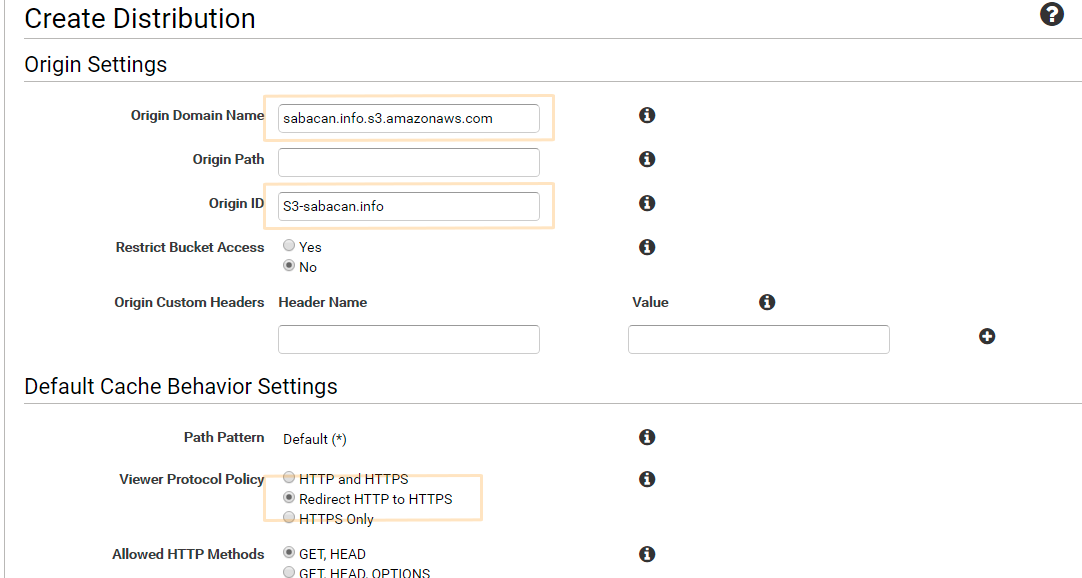
Task: Focus the empty Origin Path field
Action: [x=409, y=162]
